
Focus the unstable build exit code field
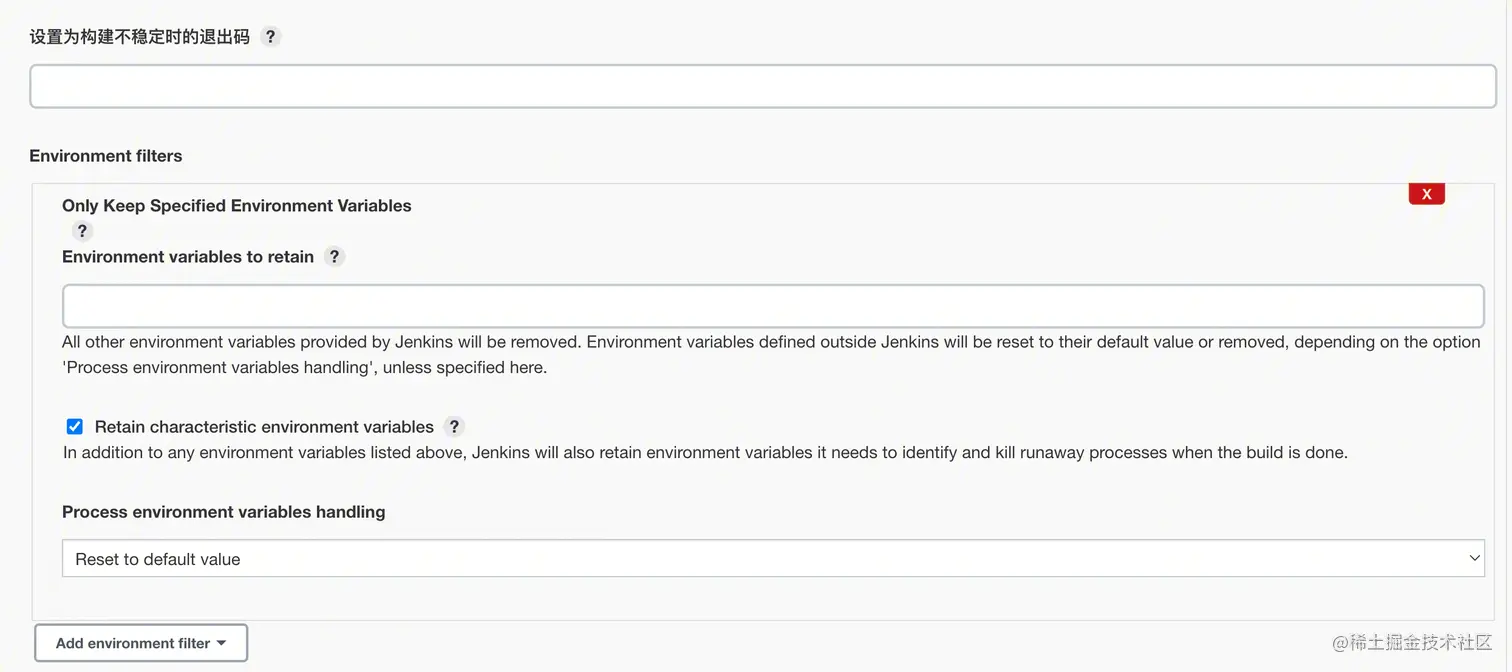coord(762,86)
